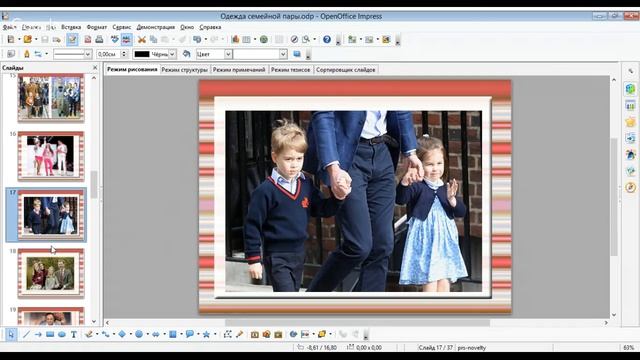Undo the last action
The width and height of the screenshot is (640, 360).
tap(197, 40)
